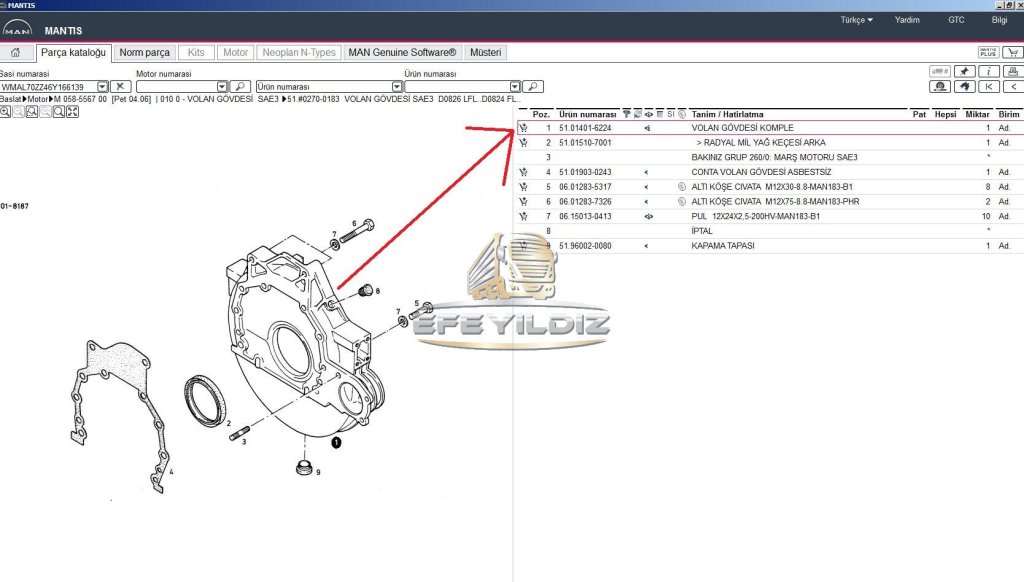The image size is (1024, 582).
Task: Click BAKINIZ GRUP 260/0: MARŞ MOTORU SAE3 reference
Action: point(775,157)
